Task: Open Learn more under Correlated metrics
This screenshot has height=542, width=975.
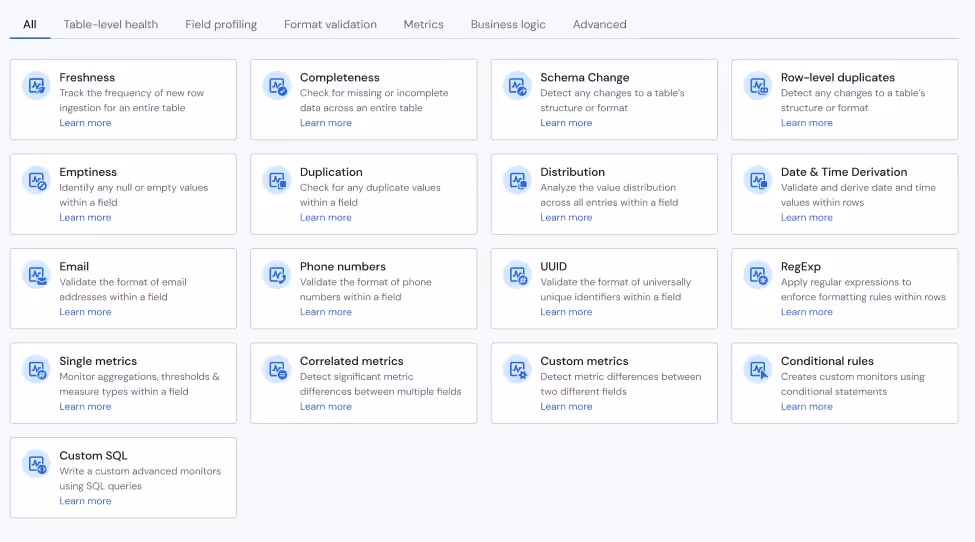Action: tap(326, 406)
